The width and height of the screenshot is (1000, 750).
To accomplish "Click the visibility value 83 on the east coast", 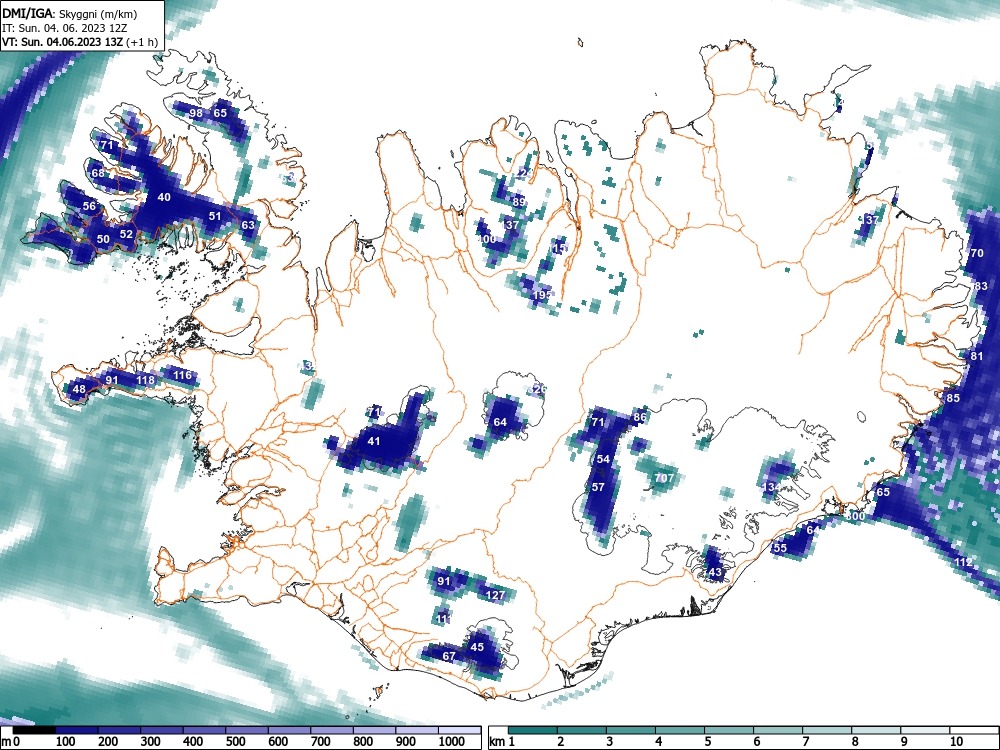I will pyautogui.click(x=981, y=286).
